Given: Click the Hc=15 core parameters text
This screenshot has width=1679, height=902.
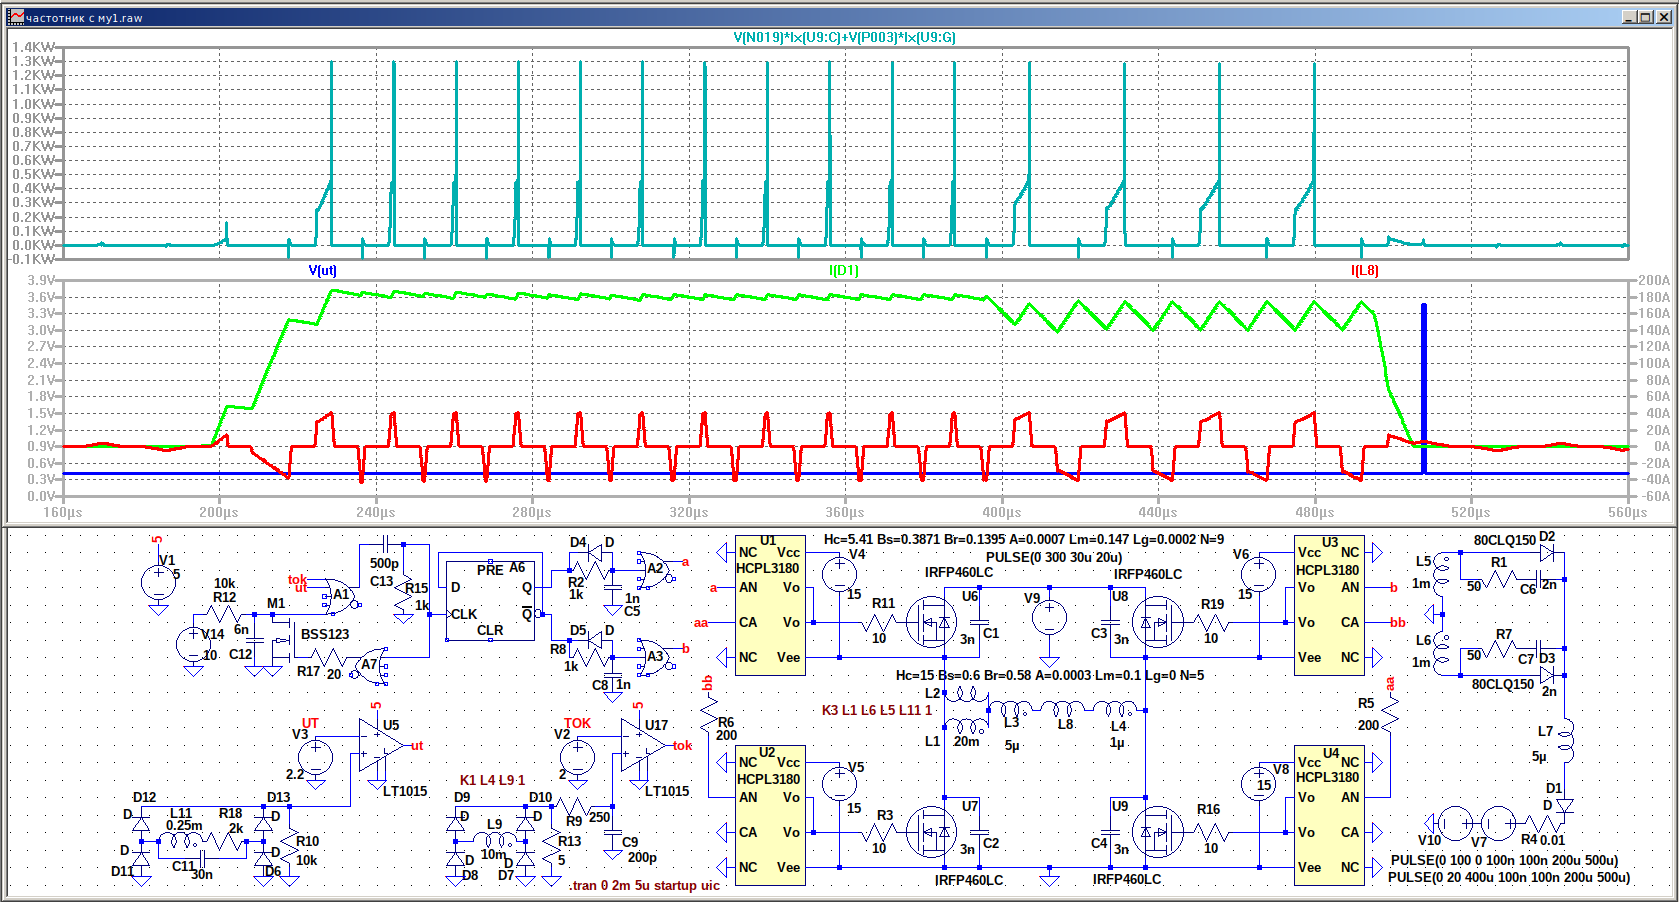Looking at the screenshot, I should pyautogui.click(x=1050, y=675).
